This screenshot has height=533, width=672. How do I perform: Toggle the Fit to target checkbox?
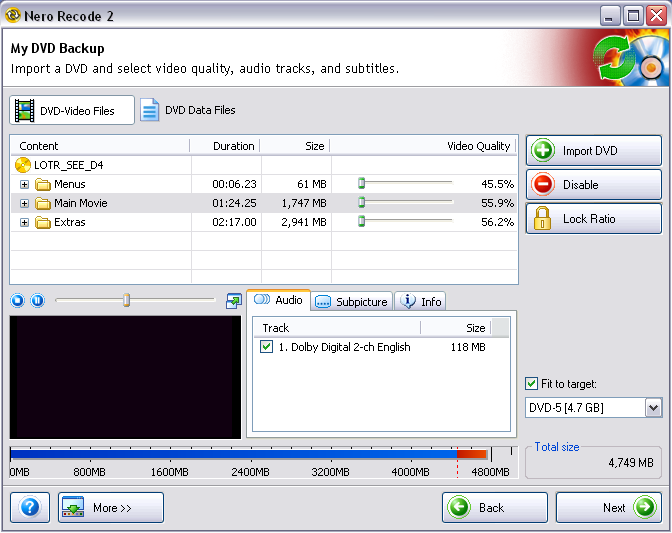click(x=531, y=383)
